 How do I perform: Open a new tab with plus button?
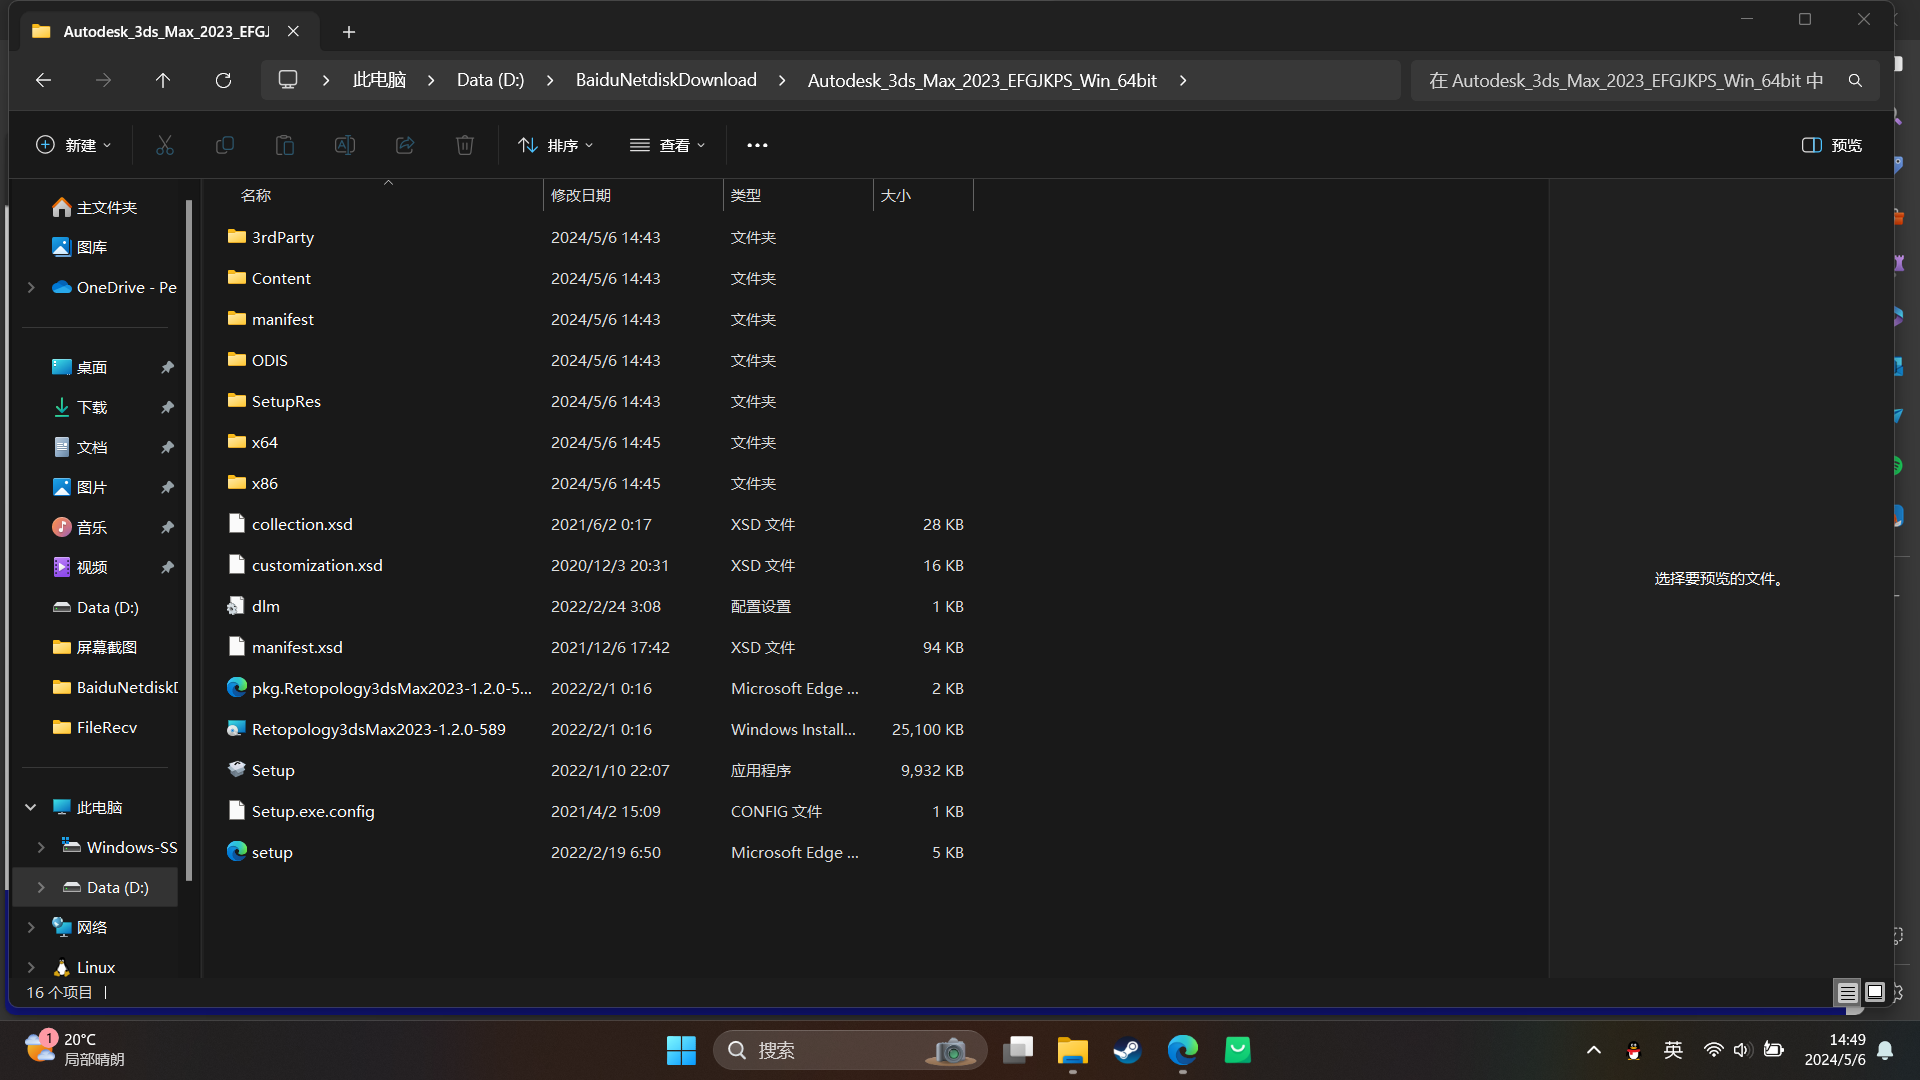(x=349, y=32)
